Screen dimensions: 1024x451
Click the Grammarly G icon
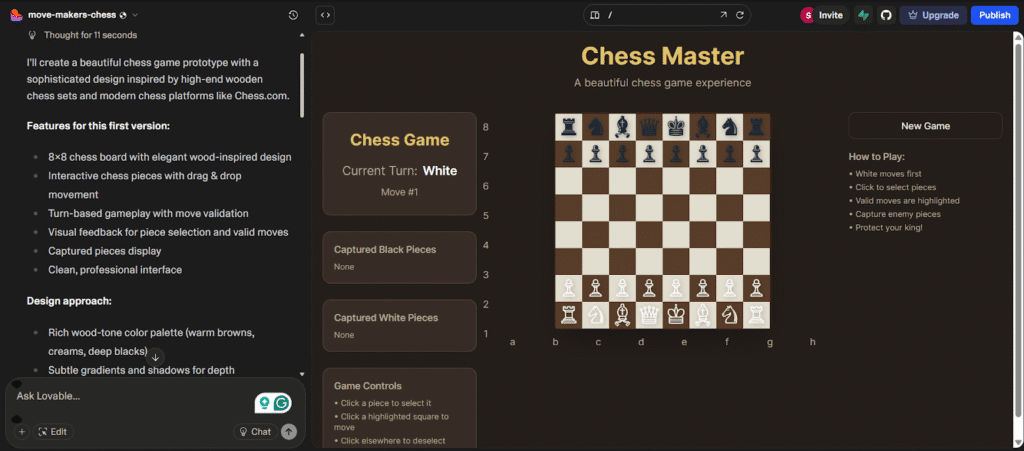[x=281, y=403]
